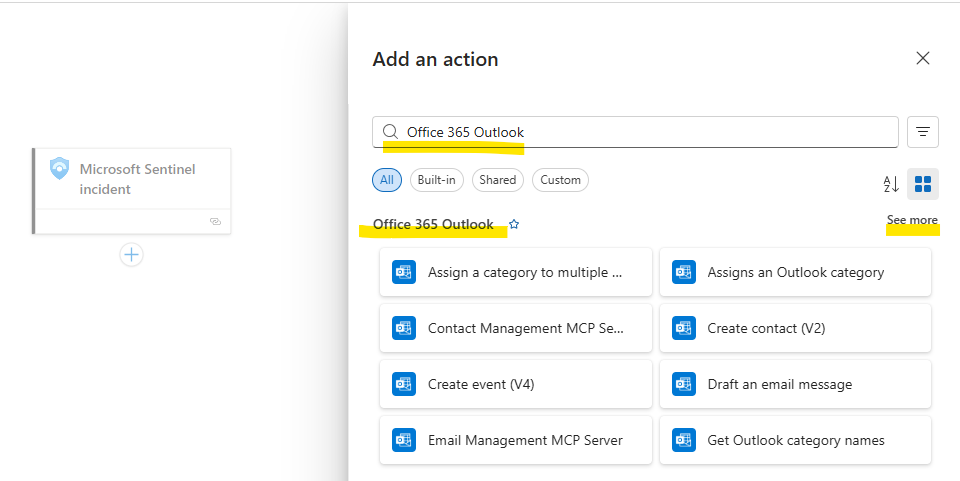Click the Outlook icon beside Get Outlook category names
Image resolution: width=960 pixels, height=481 pixels.
pyautogui.click(x=684, y=440)
